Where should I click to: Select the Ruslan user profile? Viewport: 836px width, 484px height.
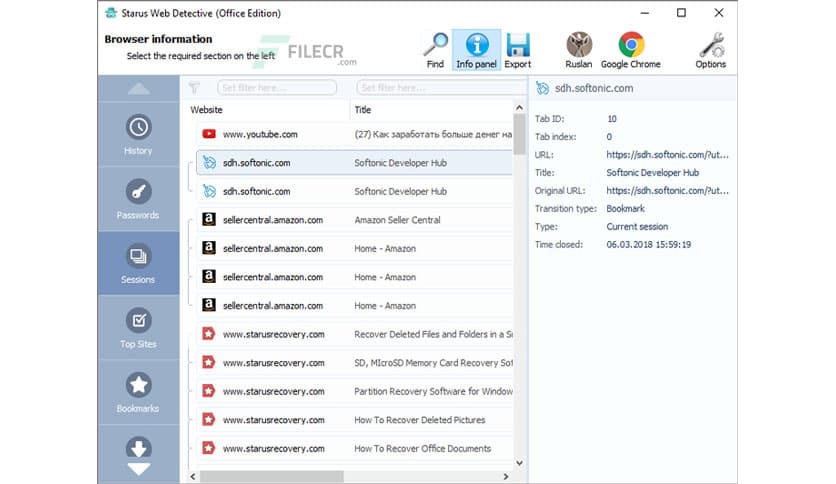pos(578,51)
